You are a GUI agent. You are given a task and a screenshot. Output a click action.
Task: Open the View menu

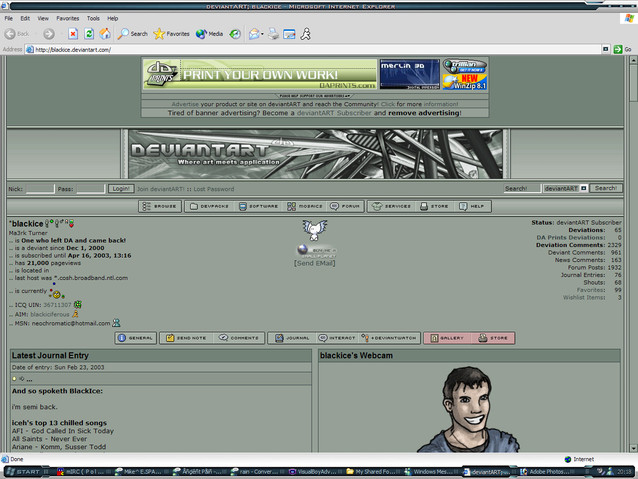[43, 18]
